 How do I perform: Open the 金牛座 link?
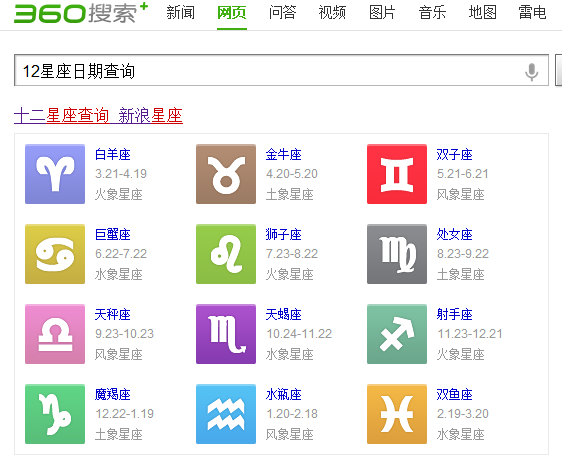(x=284, y=155)
